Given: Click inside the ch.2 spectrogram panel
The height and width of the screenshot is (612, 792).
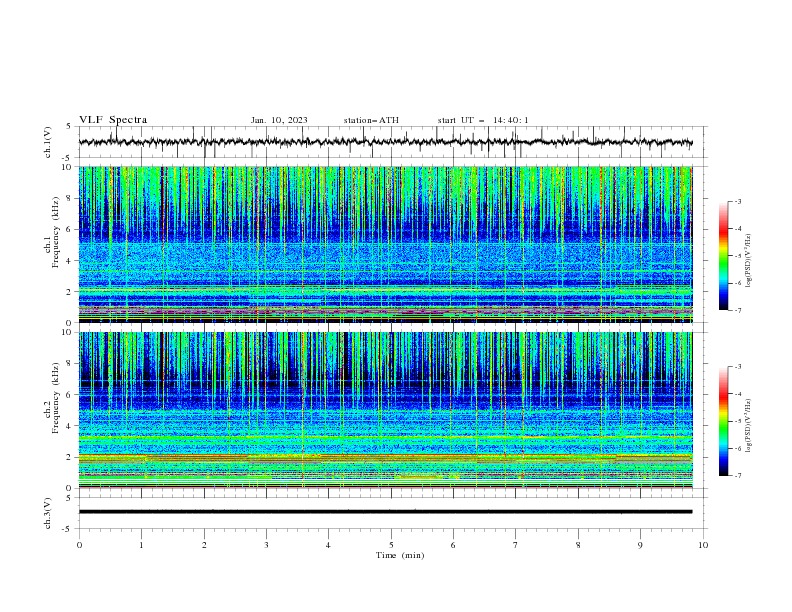Looking at the screenshot, I should point(385,410).
